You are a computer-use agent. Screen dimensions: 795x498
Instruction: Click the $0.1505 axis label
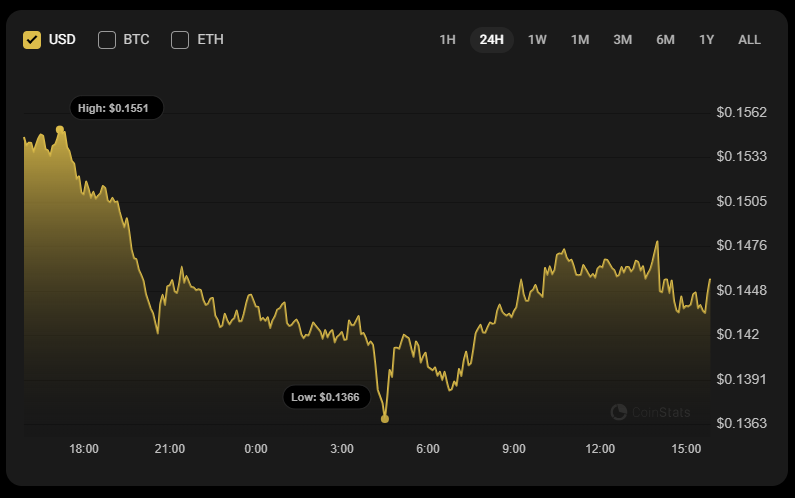741,201
